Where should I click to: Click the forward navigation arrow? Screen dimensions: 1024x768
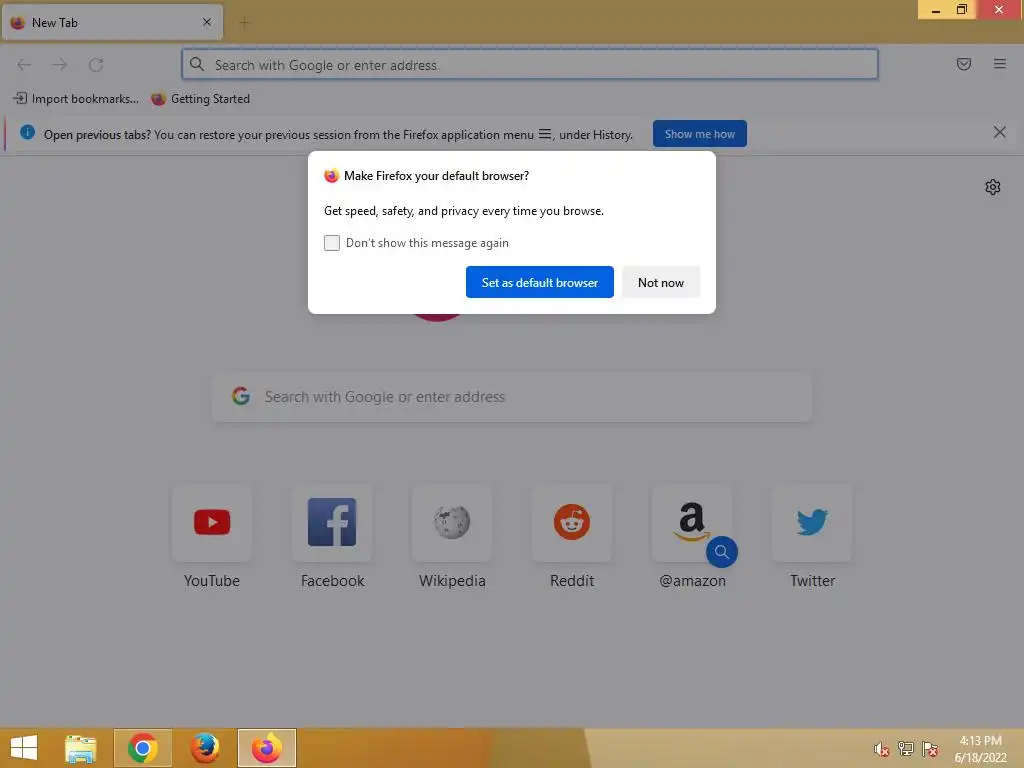[60, 65]
